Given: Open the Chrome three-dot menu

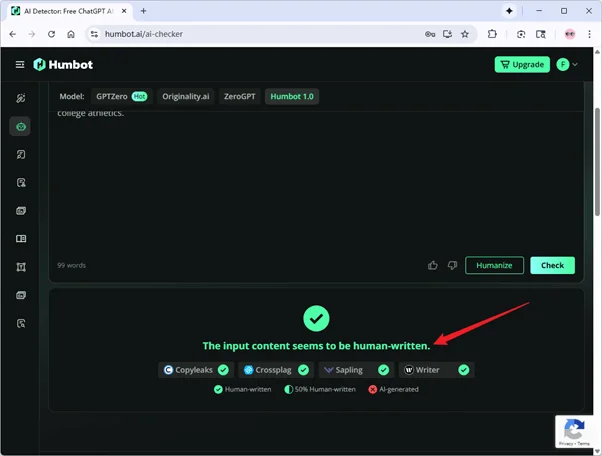Looking at the screenshot, I should click(590, 33).
